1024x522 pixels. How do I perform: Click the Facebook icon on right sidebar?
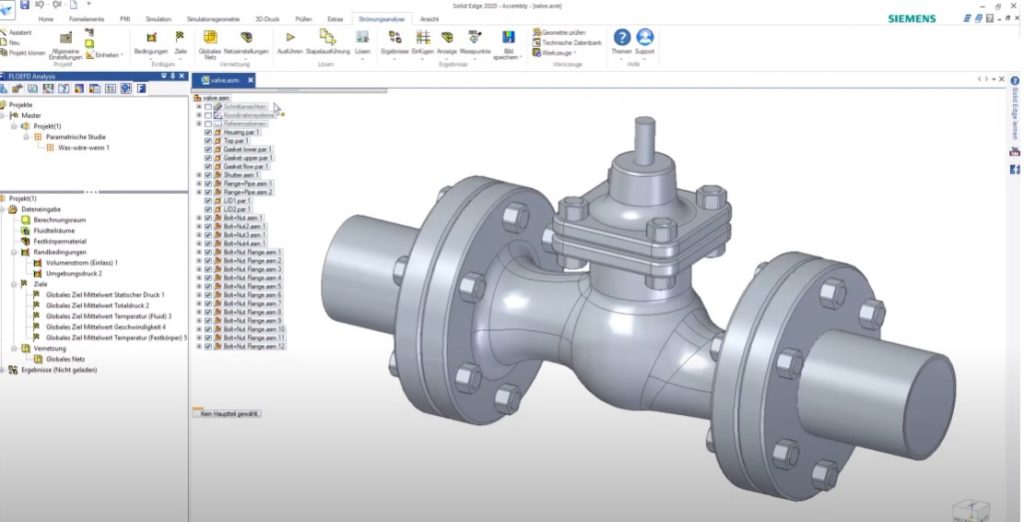coord(1014,169)
